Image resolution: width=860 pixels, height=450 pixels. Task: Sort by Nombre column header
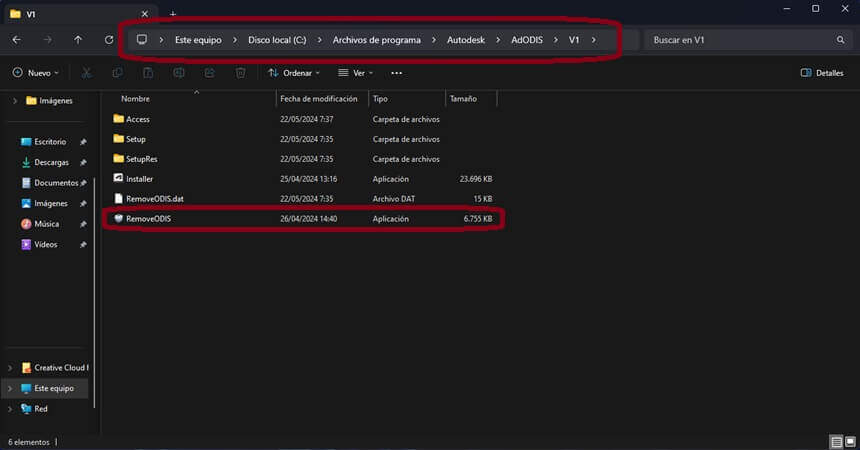click(x=135, y=99)
